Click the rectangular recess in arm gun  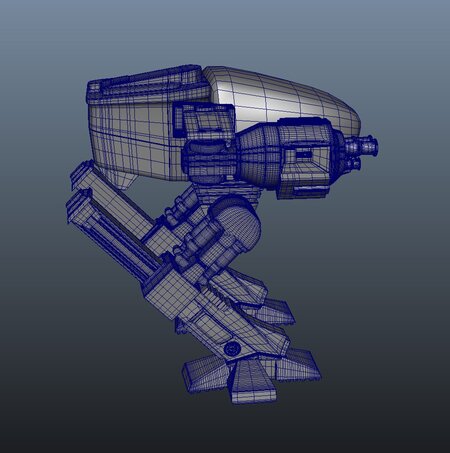pos(304,155)
